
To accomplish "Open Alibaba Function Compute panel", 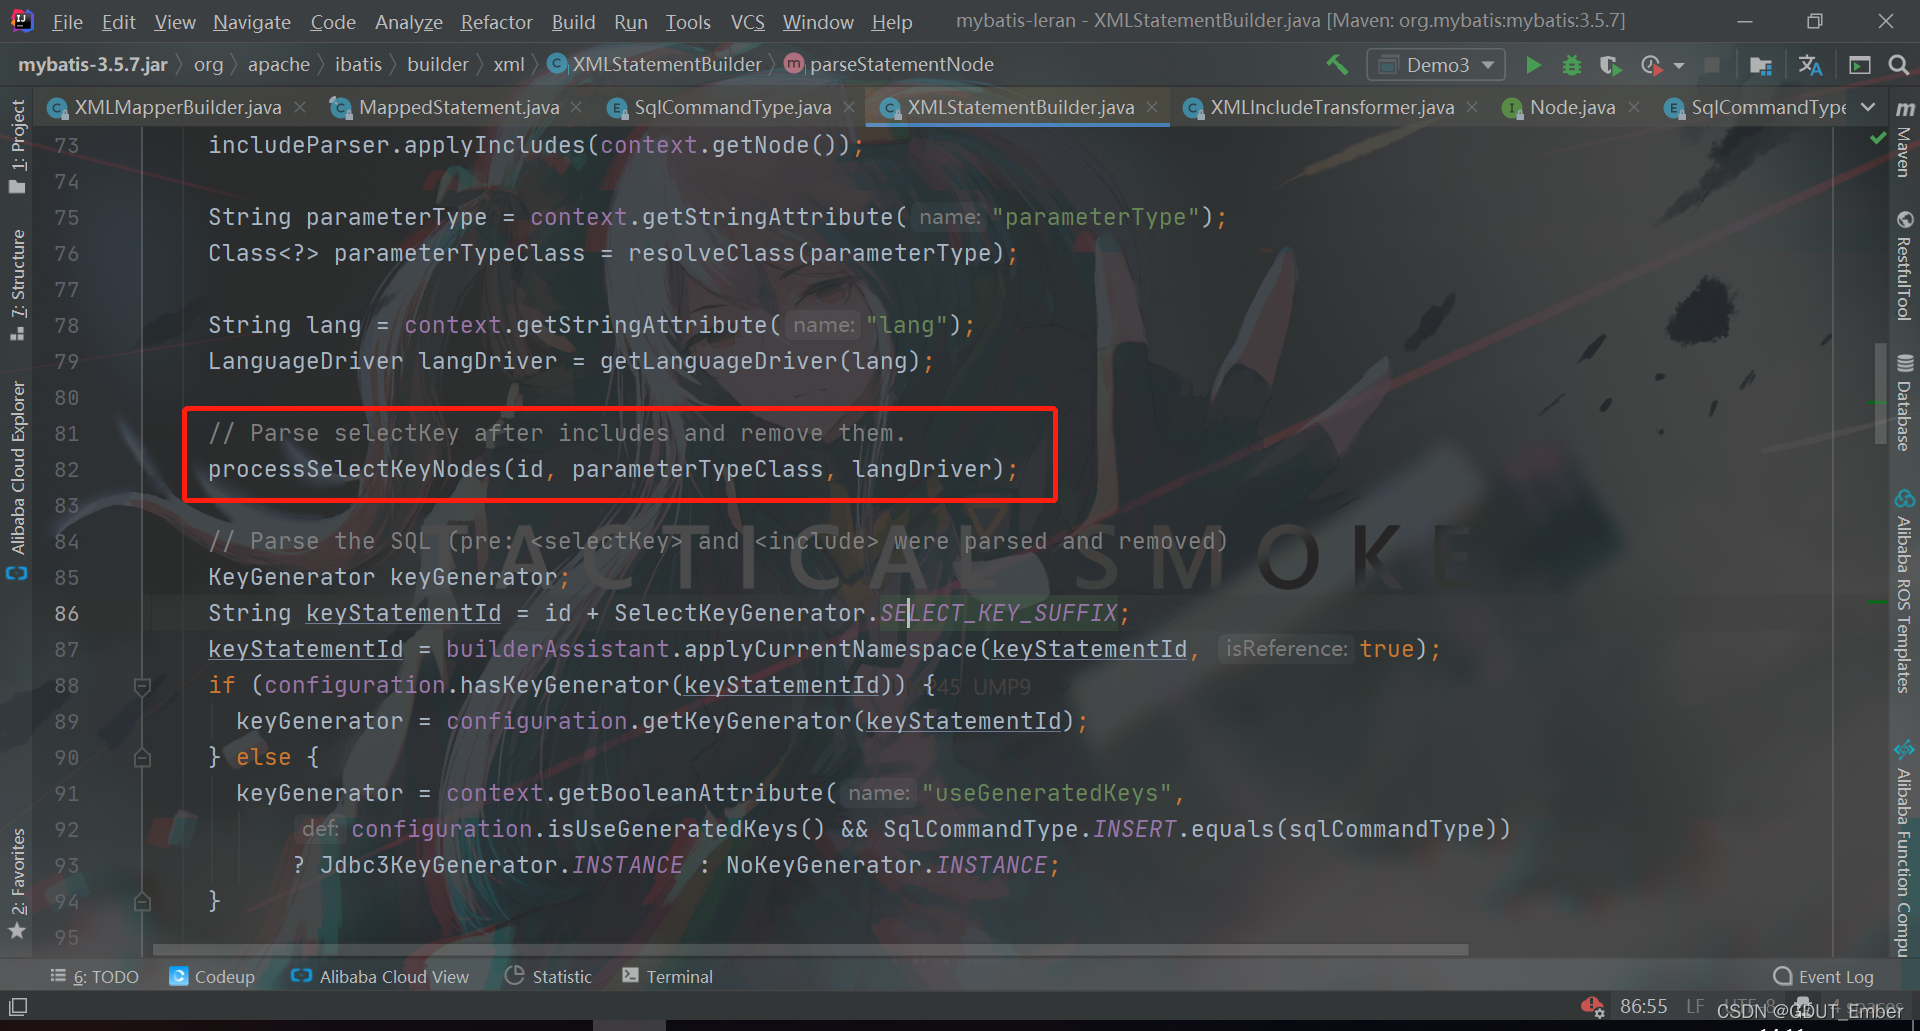I will [x=1904, y=848].
